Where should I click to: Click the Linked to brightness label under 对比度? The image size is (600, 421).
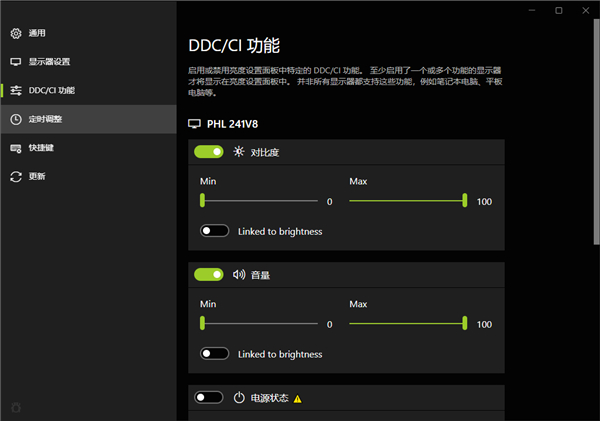tap(280, 232)
